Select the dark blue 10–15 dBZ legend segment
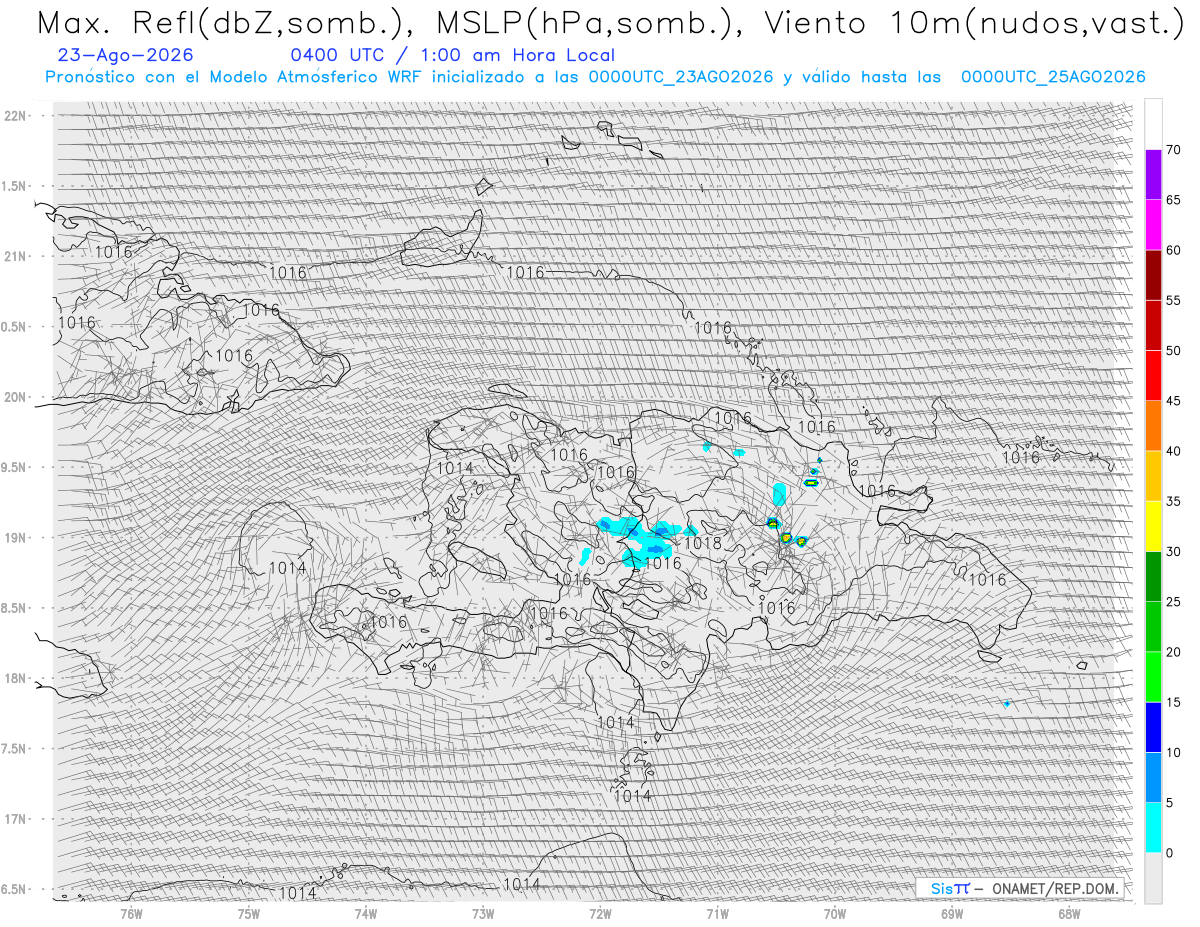The width and height of the screenshot is (1200, 927). (x=1153, y=727)
